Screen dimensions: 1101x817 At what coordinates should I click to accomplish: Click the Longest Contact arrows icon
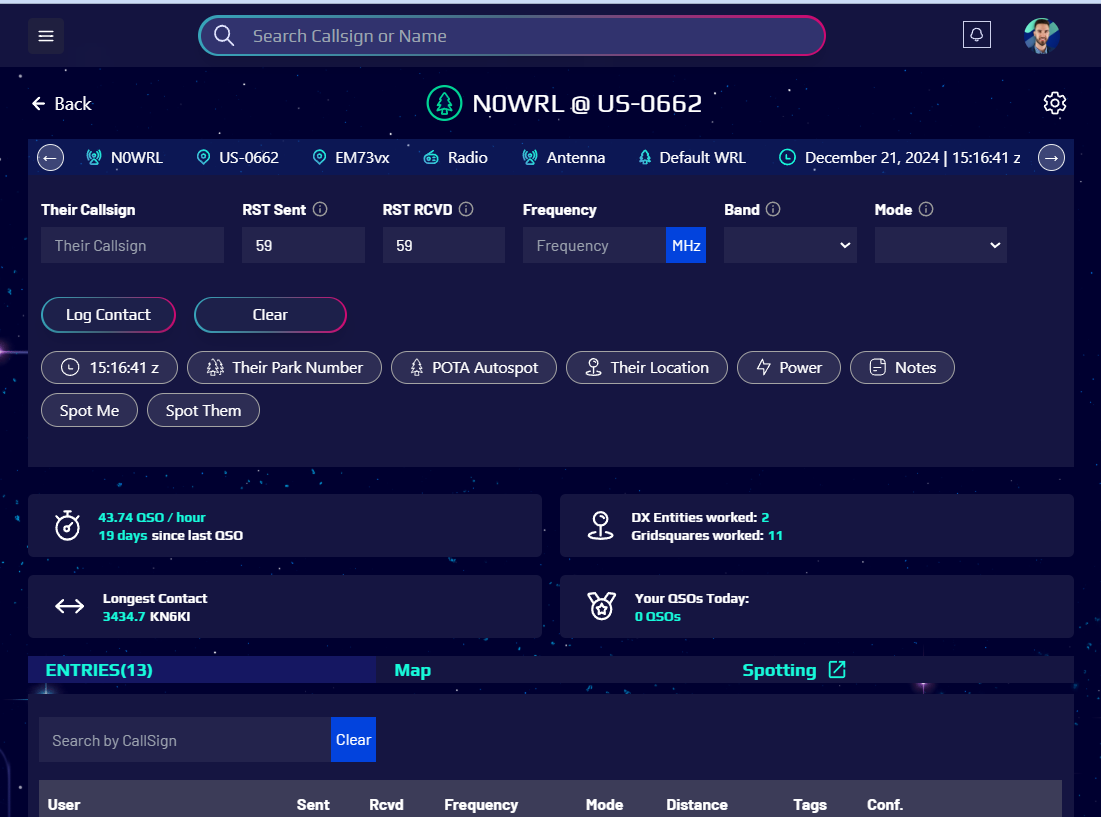click(70, 606)
